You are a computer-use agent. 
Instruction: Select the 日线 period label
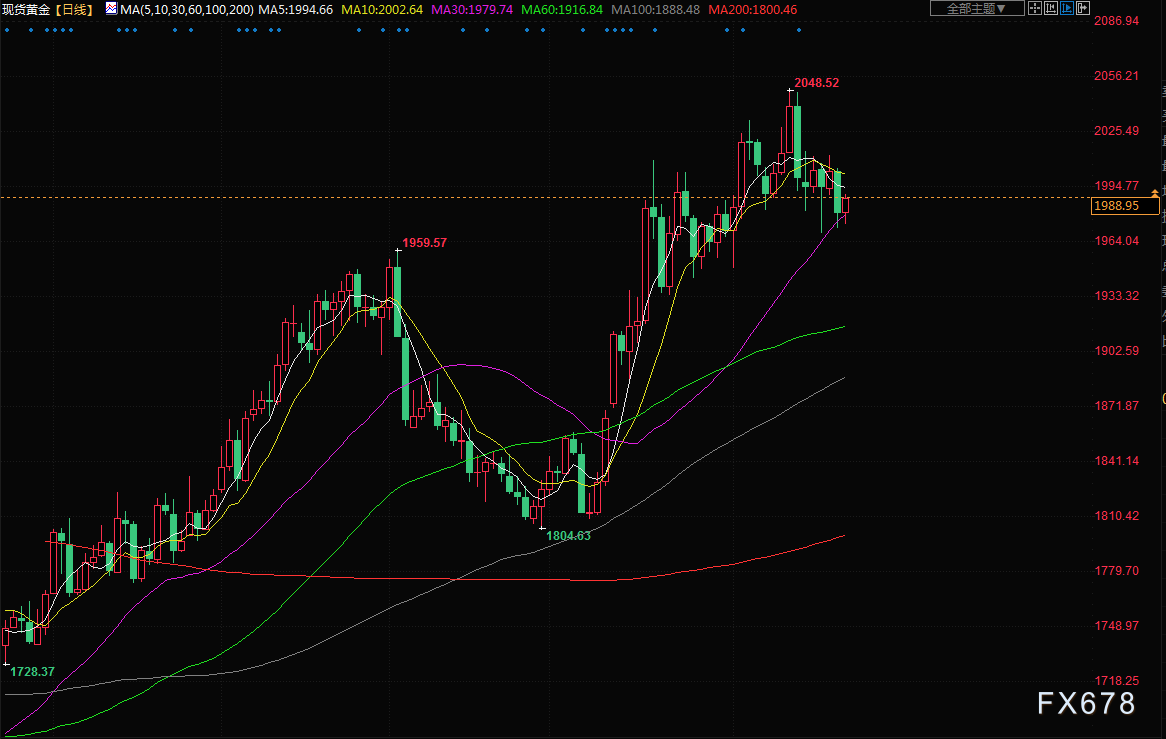point(74,10)
